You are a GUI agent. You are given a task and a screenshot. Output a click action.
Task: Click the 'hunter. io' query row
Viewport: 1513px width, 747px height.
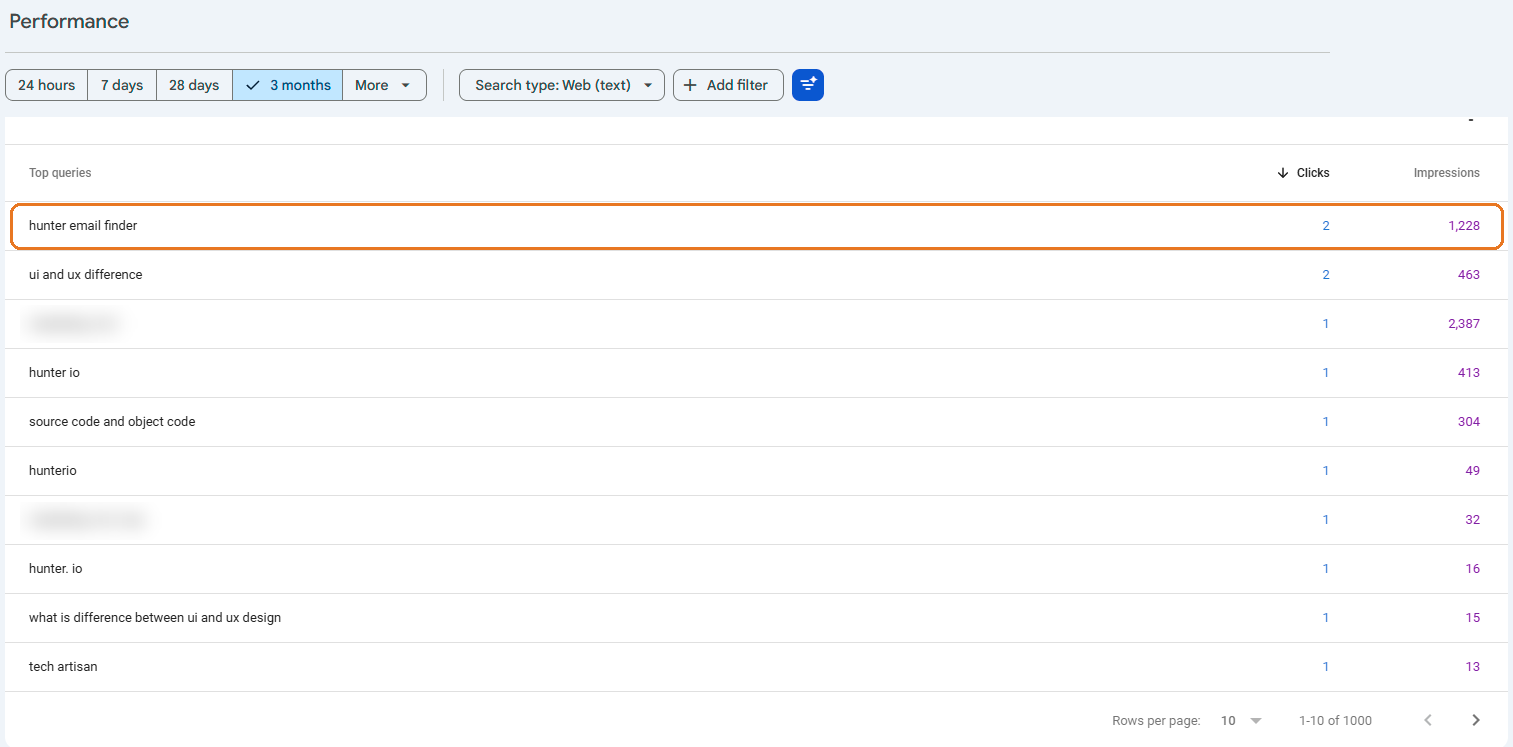pos(756,569)
